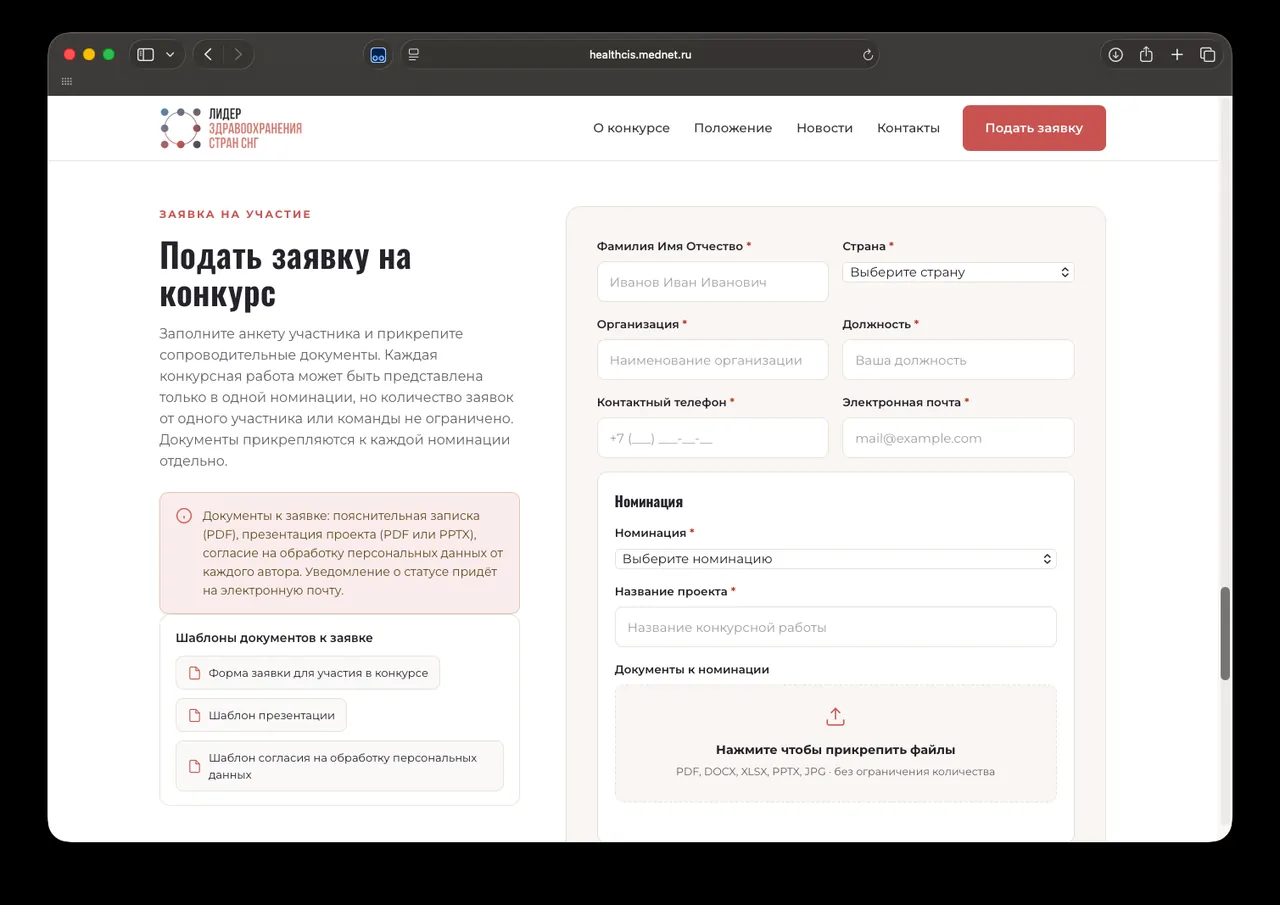Viewport: 1280px width, 905px height.
Task: Open the О конкурсе menu item
Action: tap(631, 128)
